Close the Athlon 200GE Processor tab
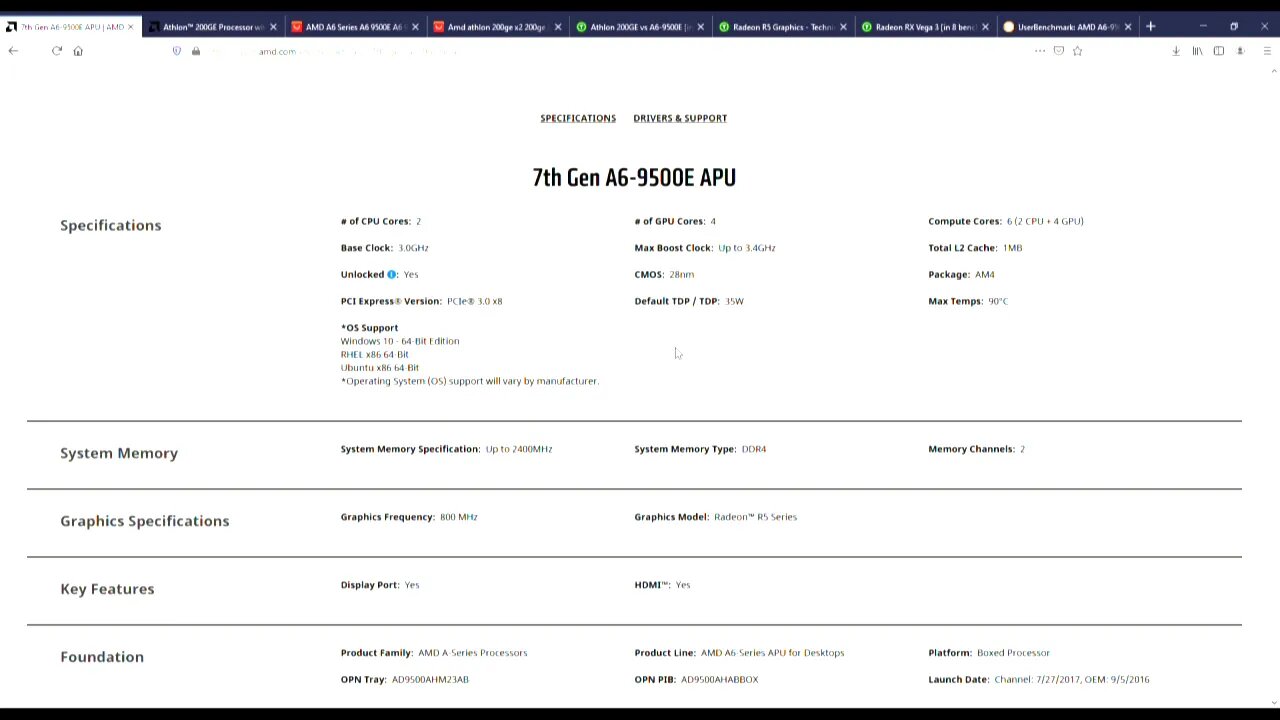 pos(273,27)
